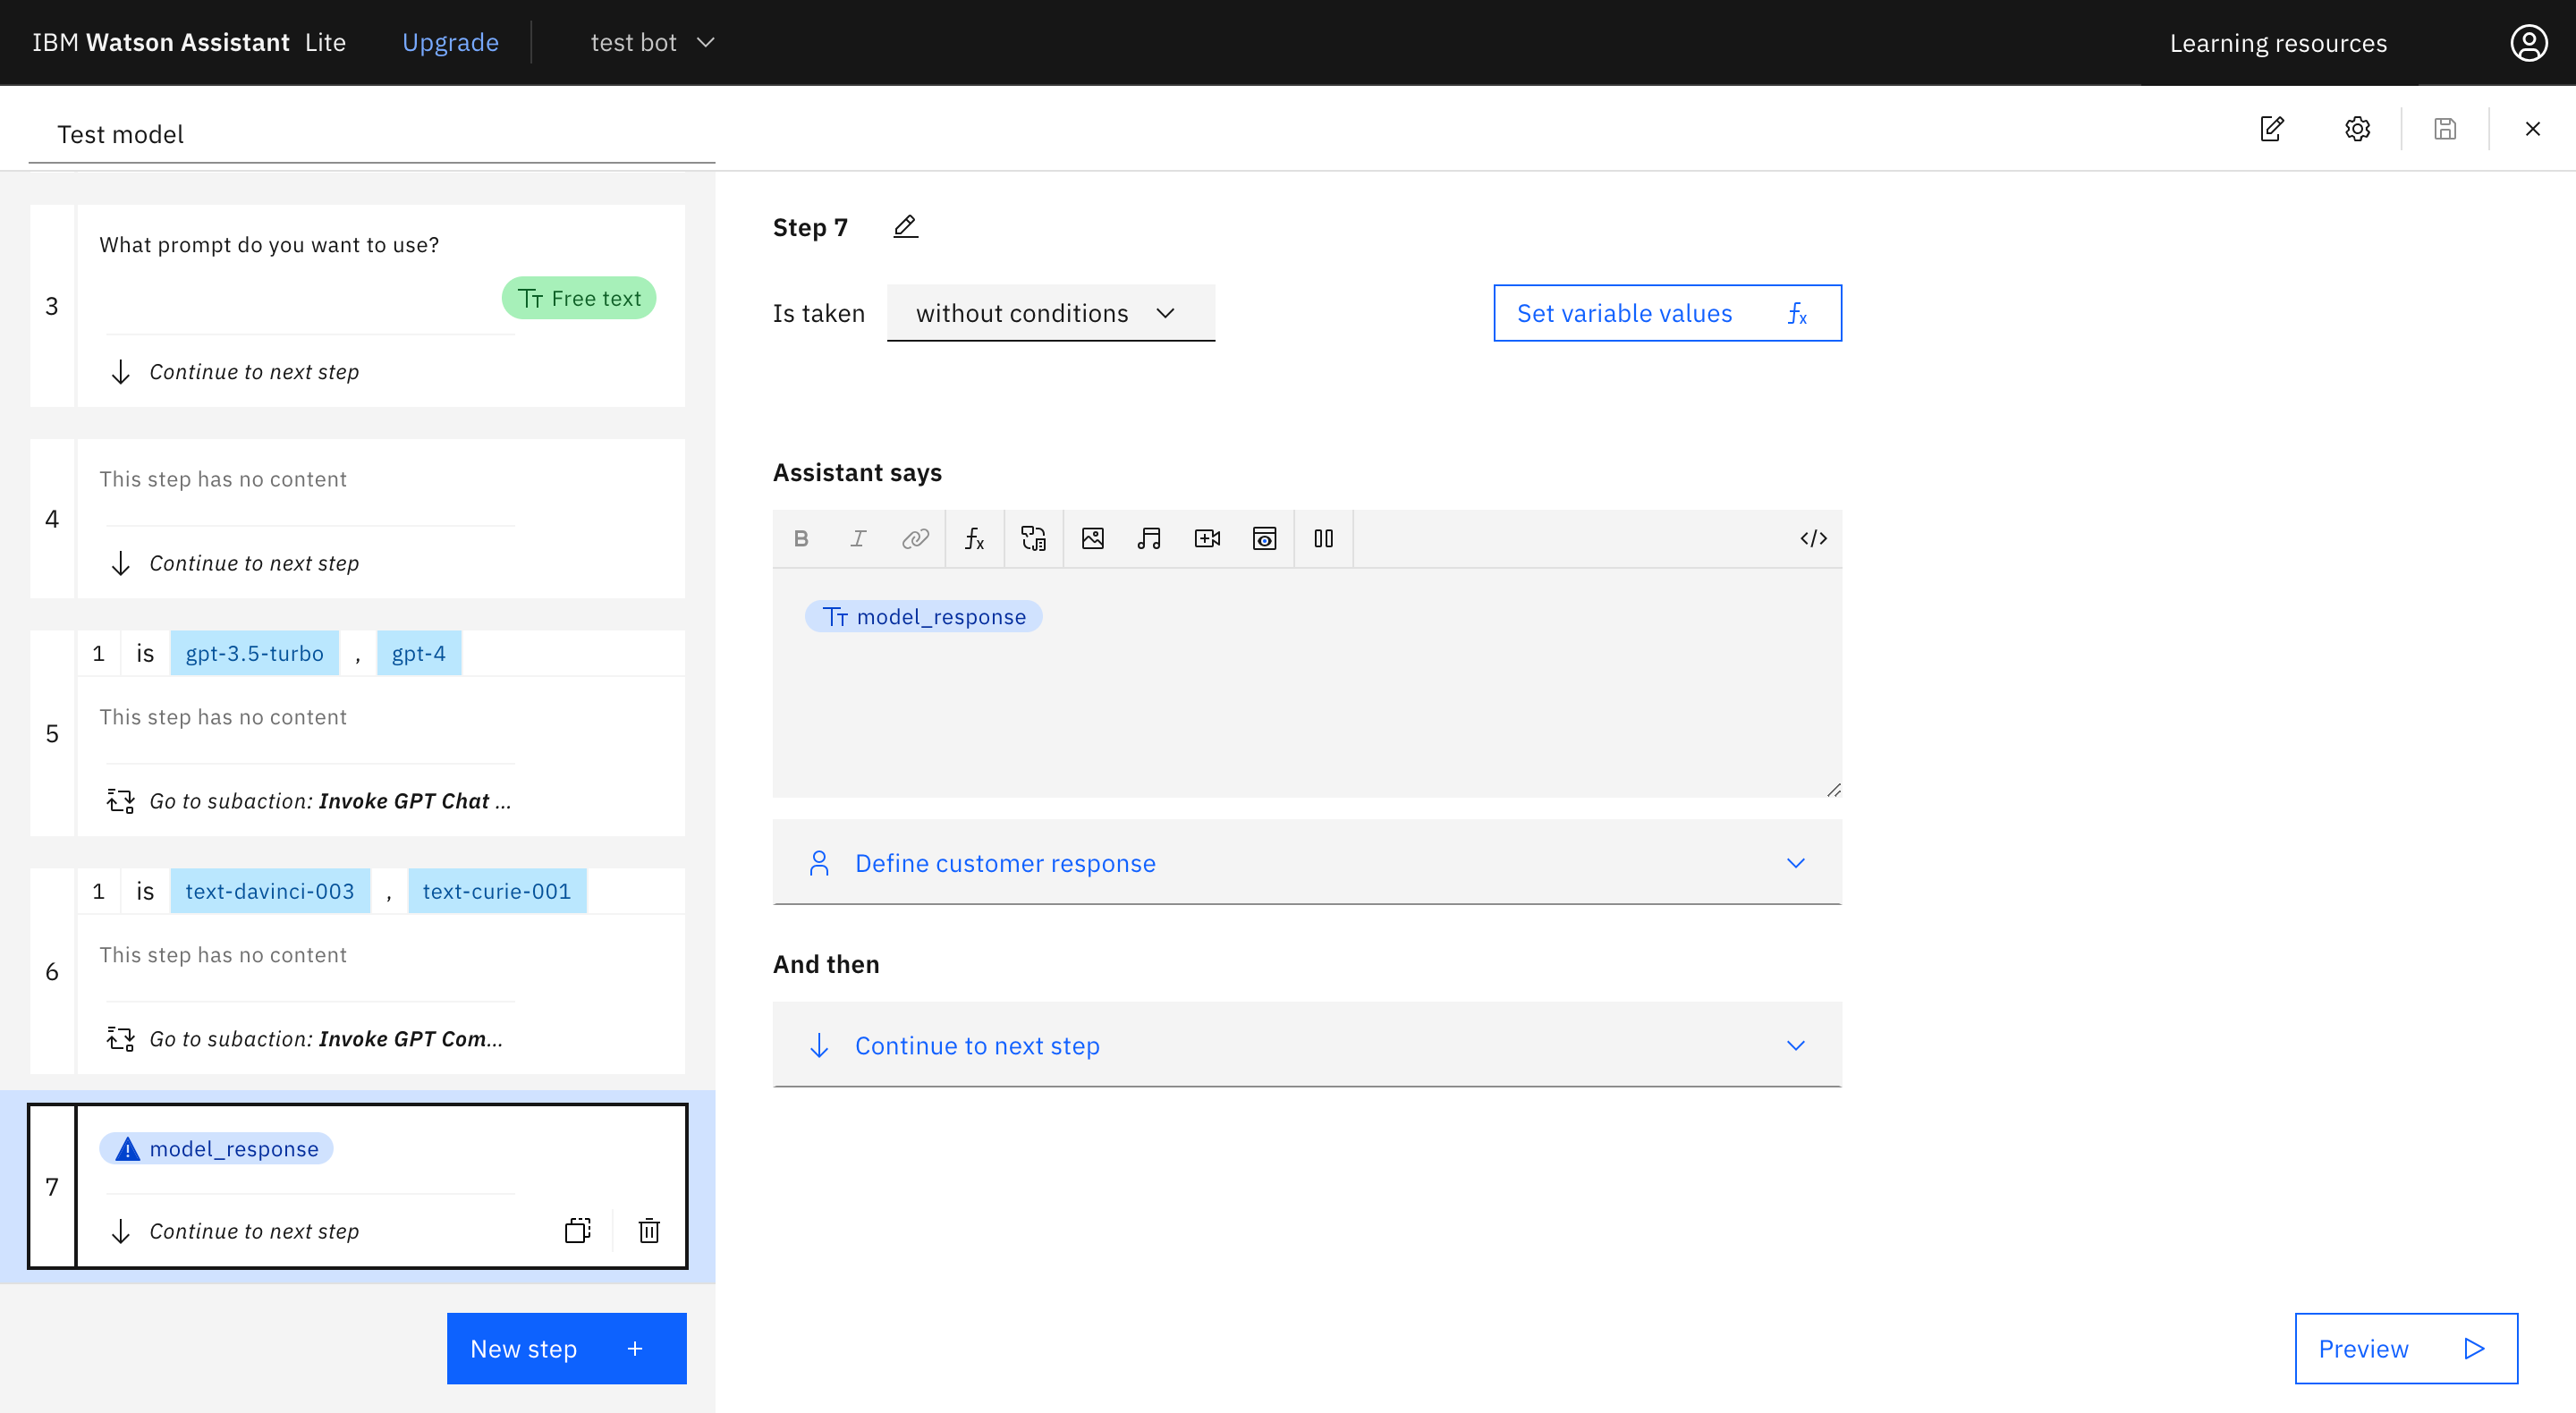Insert audio clip in assistant response
The image size is (2576, 1413).
pyautogui.click(x=1149, y=539)
